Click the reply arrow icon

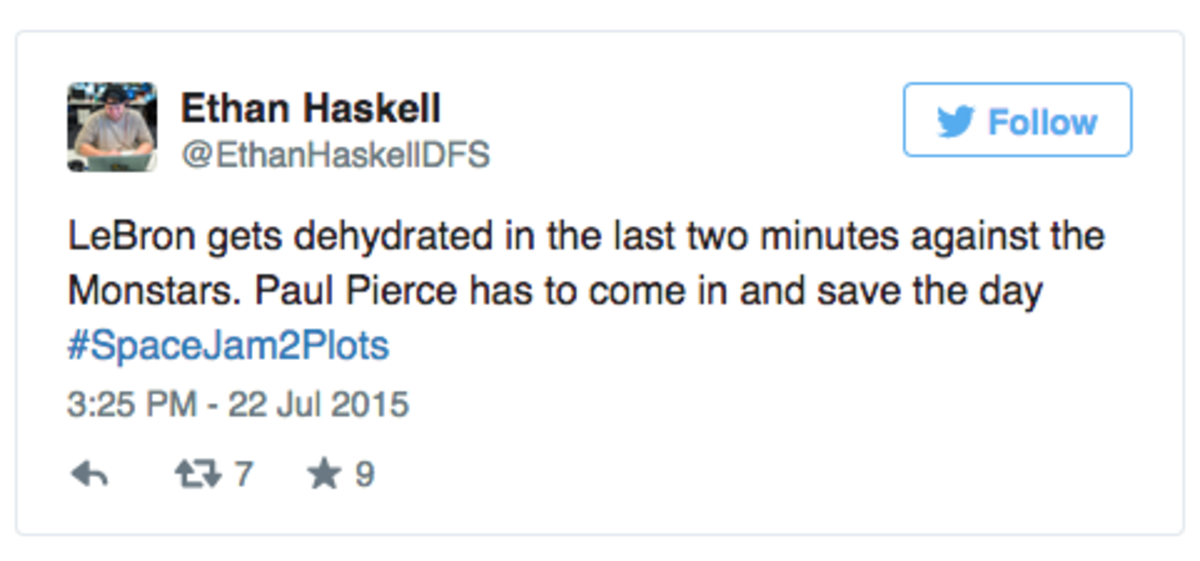click(90, 475)
